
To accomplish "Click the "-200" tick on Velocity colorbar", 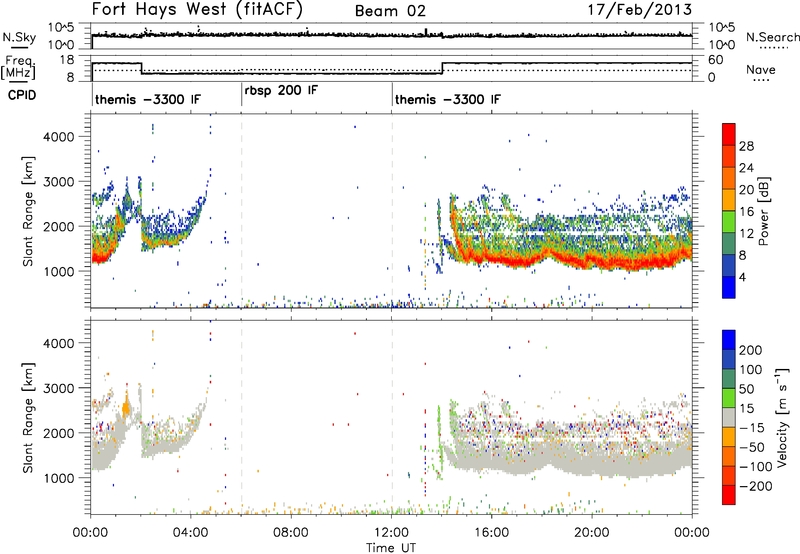I will (755, 486).
